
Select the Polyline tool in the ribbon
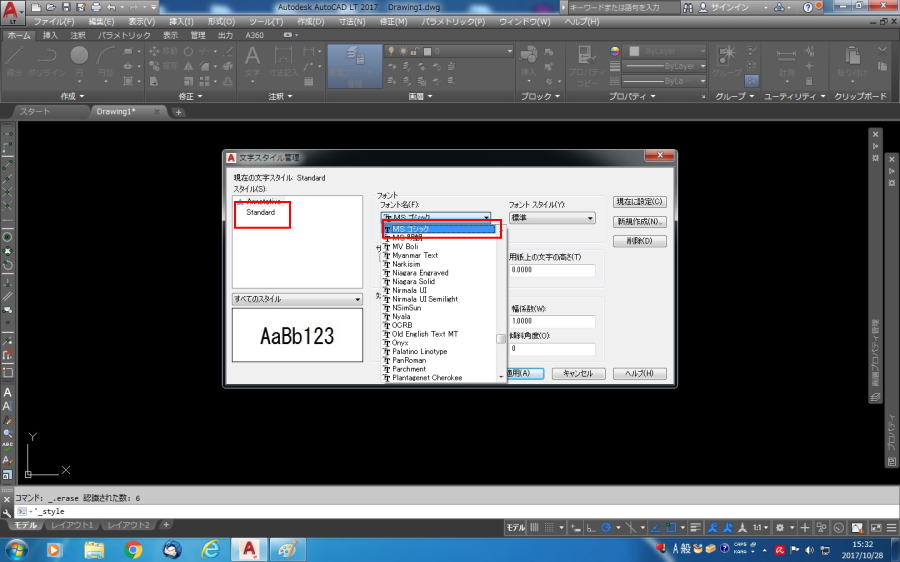click(x=47, y=62)
